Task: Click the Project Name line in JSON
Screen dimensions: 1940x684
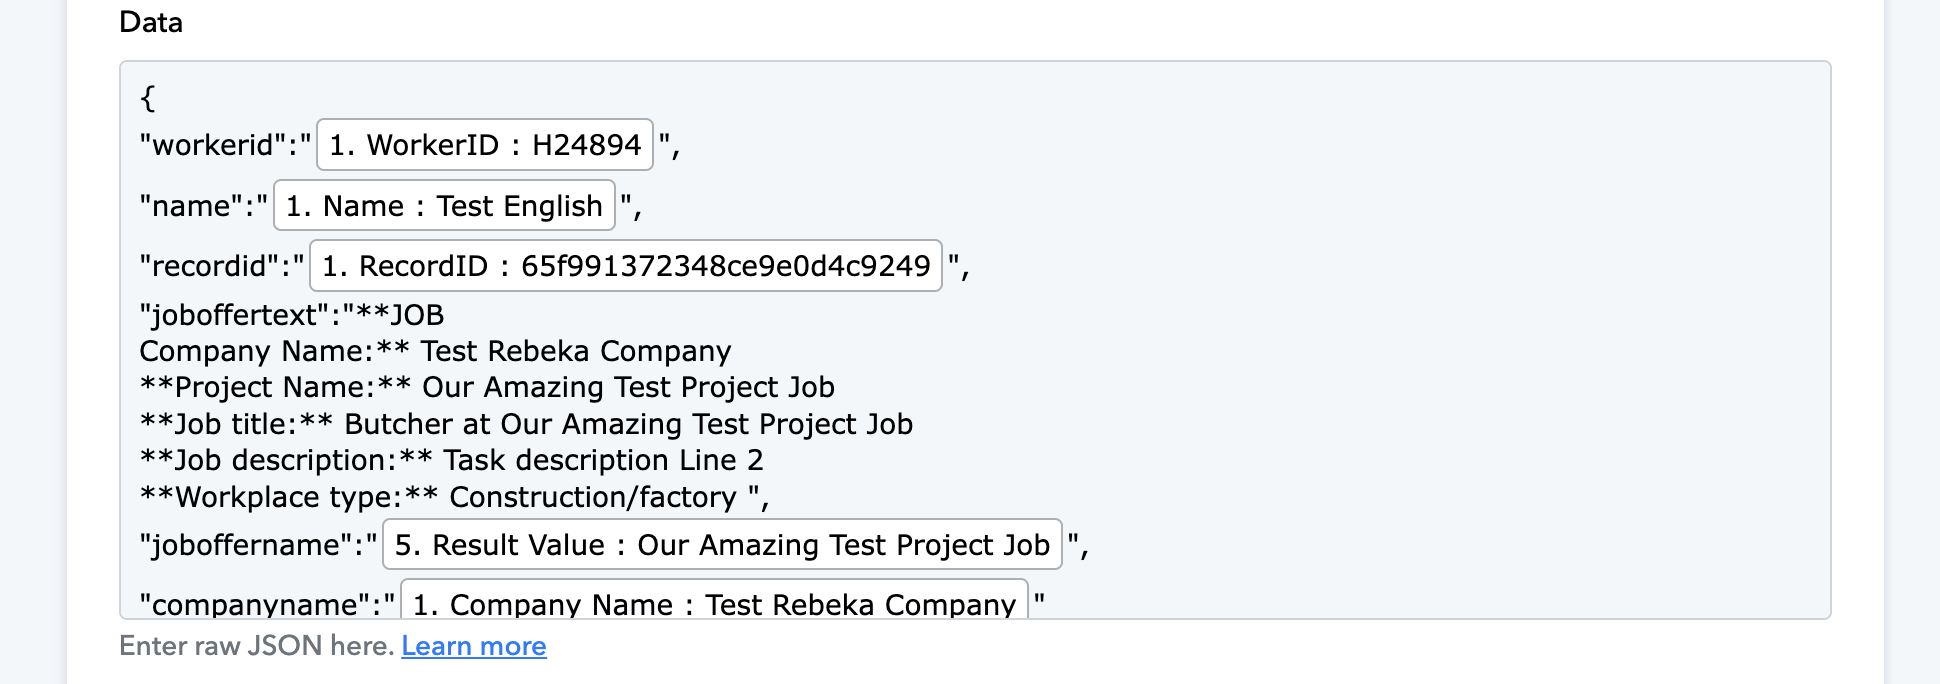Action: pos(487,387)
